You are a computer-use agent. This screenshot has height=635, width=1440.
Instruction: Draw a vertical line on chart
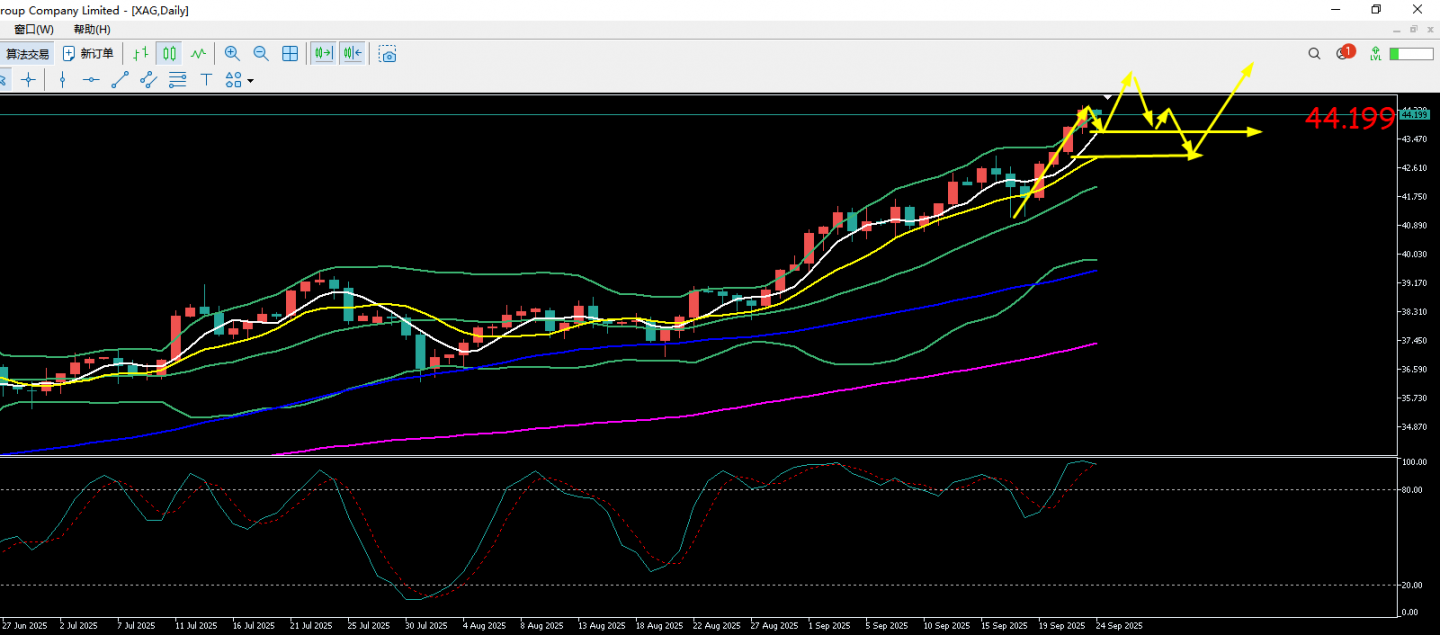coord(62,80)
